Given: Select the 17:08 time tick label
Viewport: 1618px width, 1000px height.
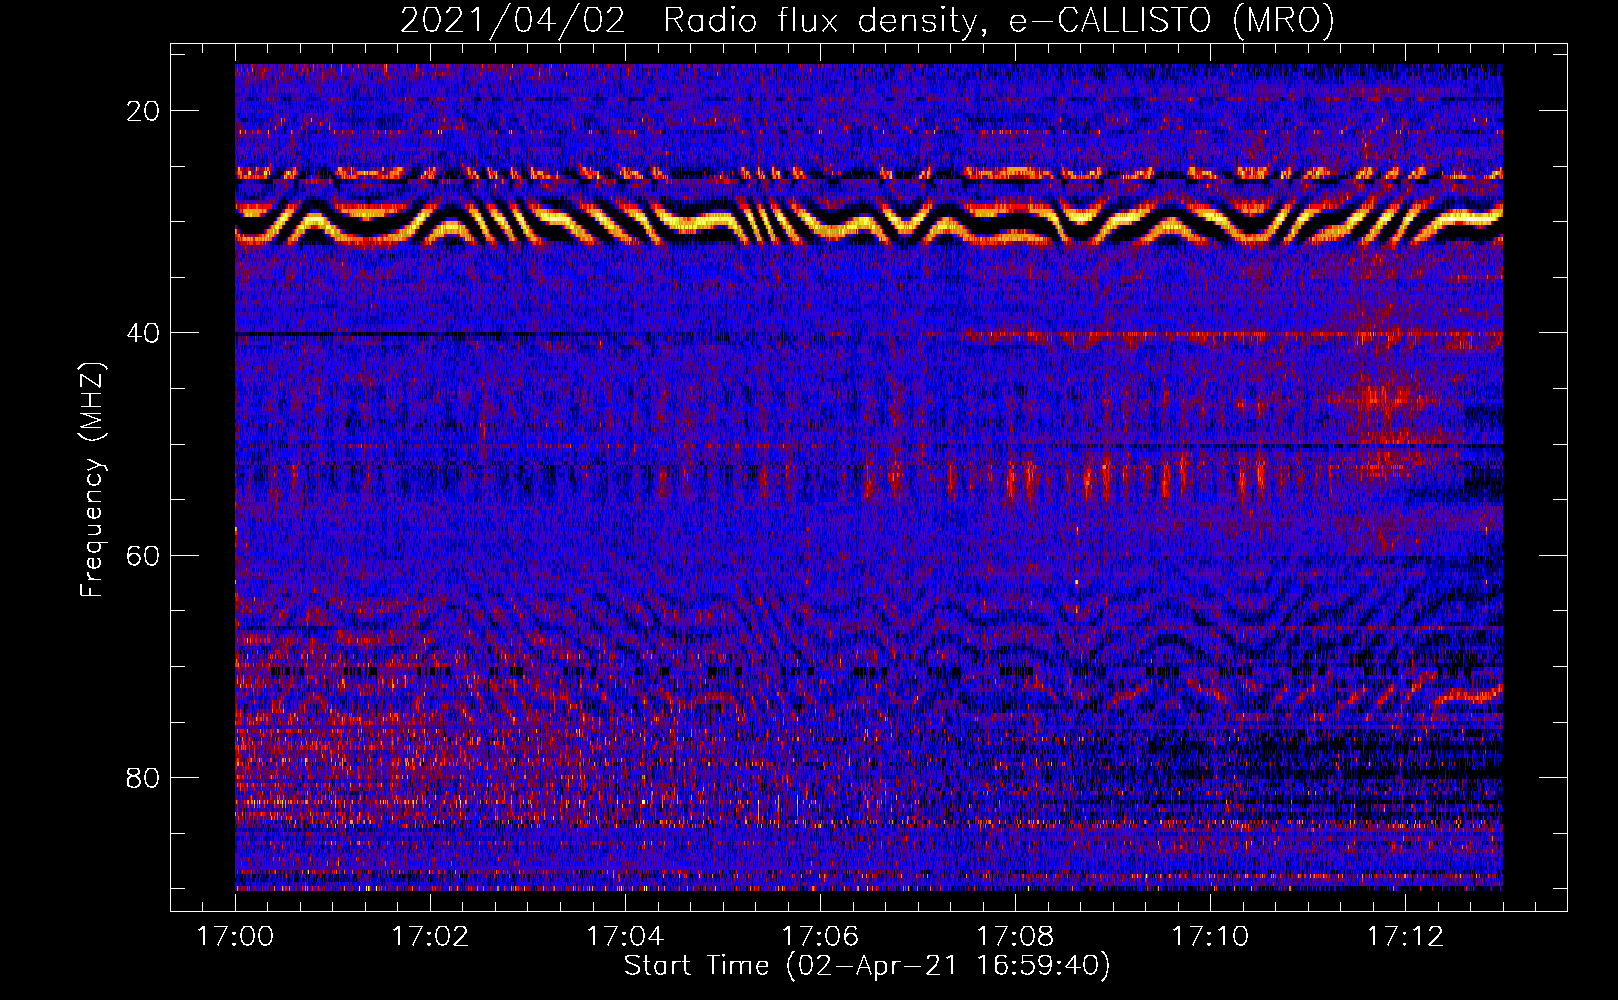Looking at the screenshot, I should 1015,937.
